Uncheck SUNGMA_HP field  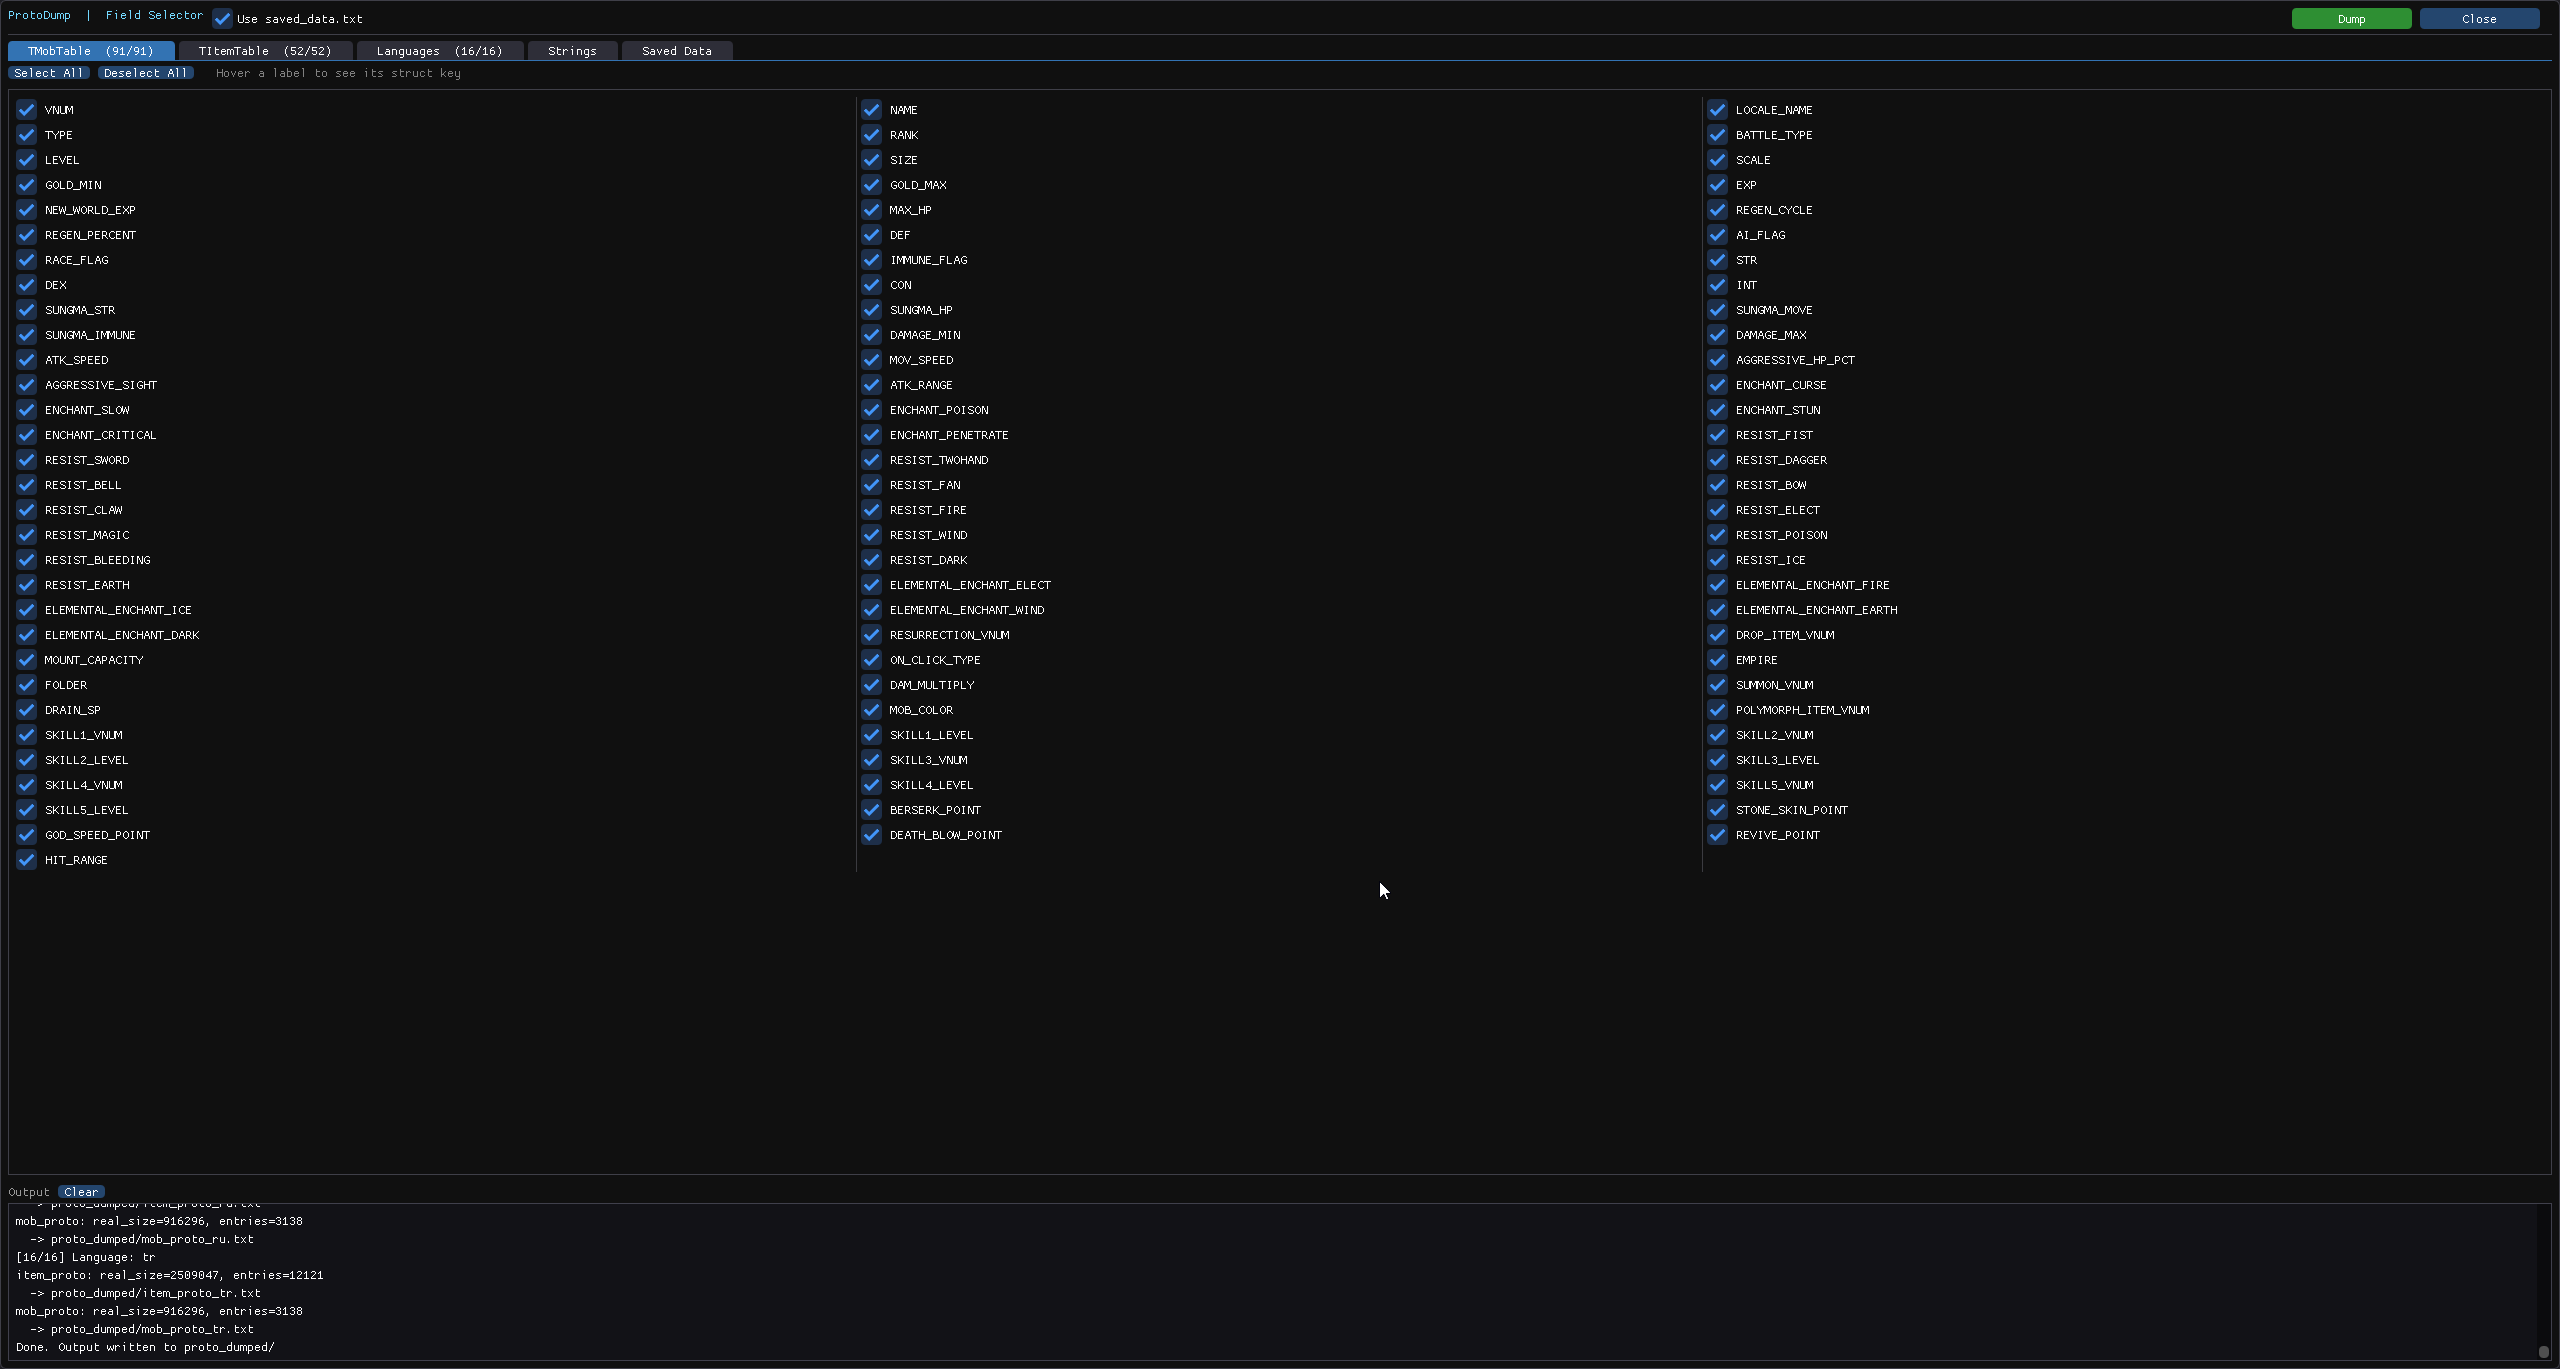[872, 310]
